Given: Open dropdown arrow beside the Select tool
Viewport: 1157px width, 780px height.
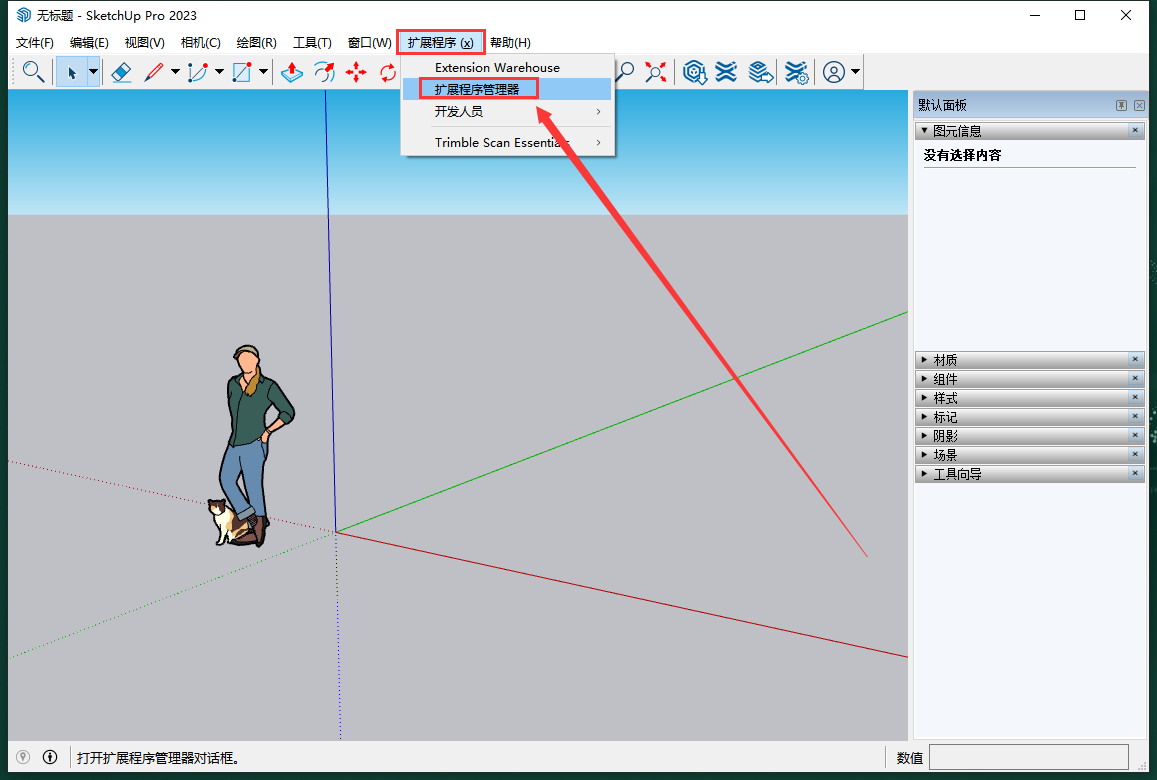Looking at the screenshot, I should (93, 72).
